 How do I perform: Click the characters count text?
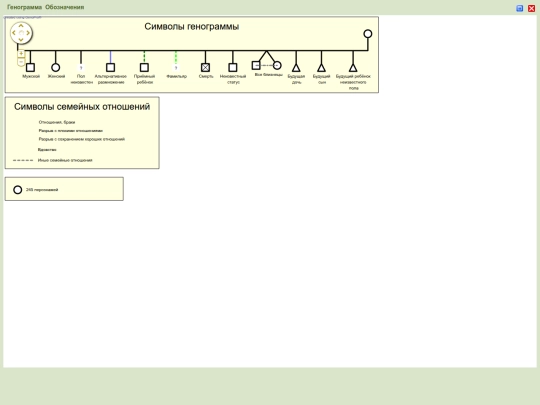pyautogui.click(x=42, y=190)
